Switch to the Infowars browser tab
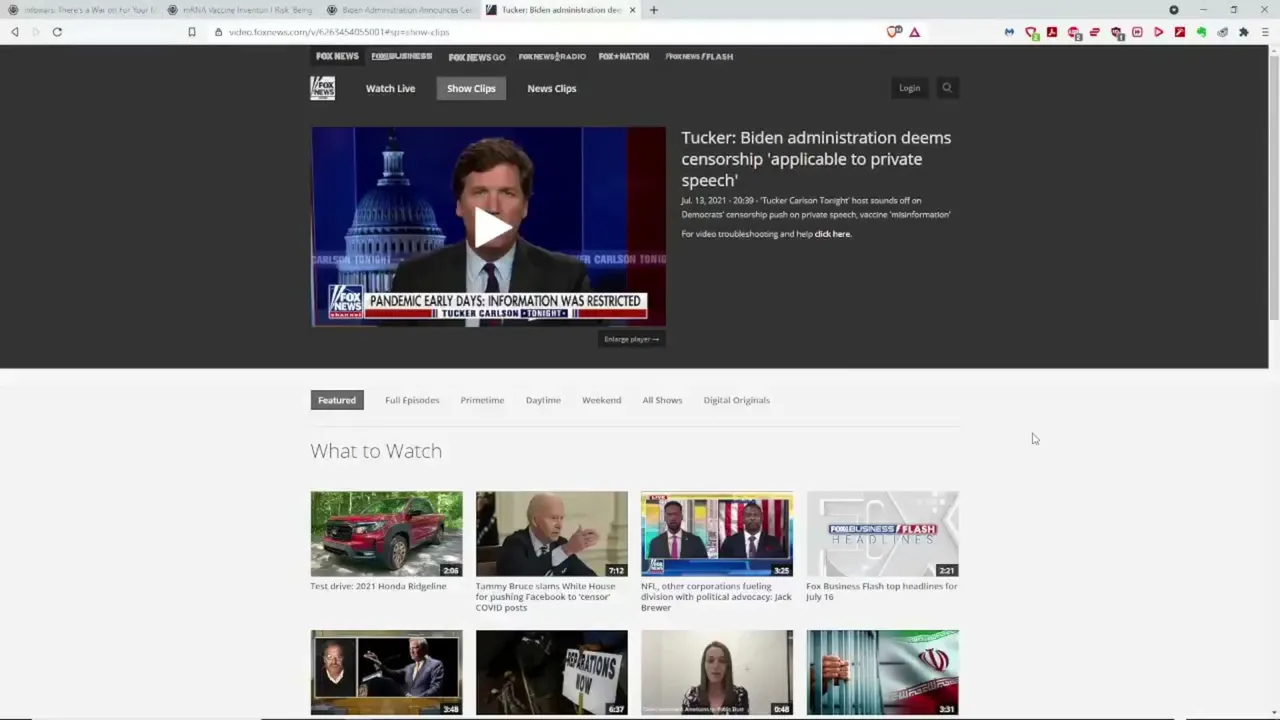 tap(83, 10)
